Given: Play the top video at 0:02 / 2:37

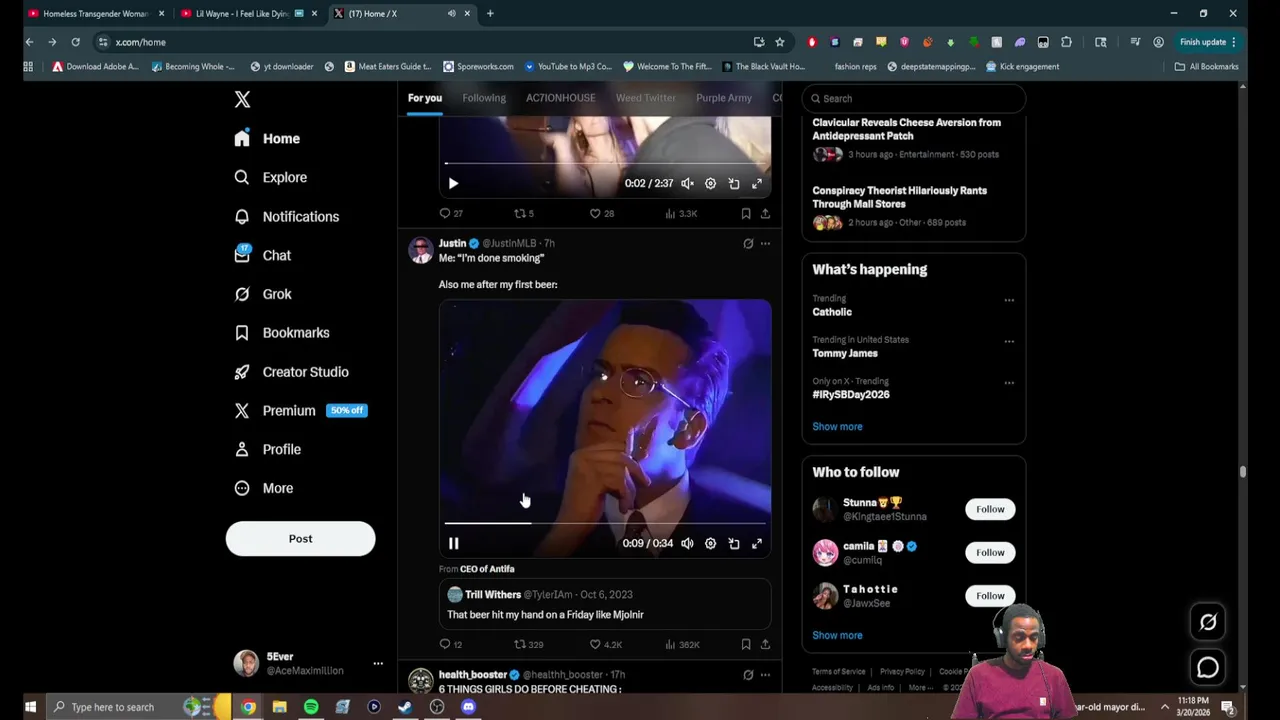Looking at the screenshot, I should [453, 183].
